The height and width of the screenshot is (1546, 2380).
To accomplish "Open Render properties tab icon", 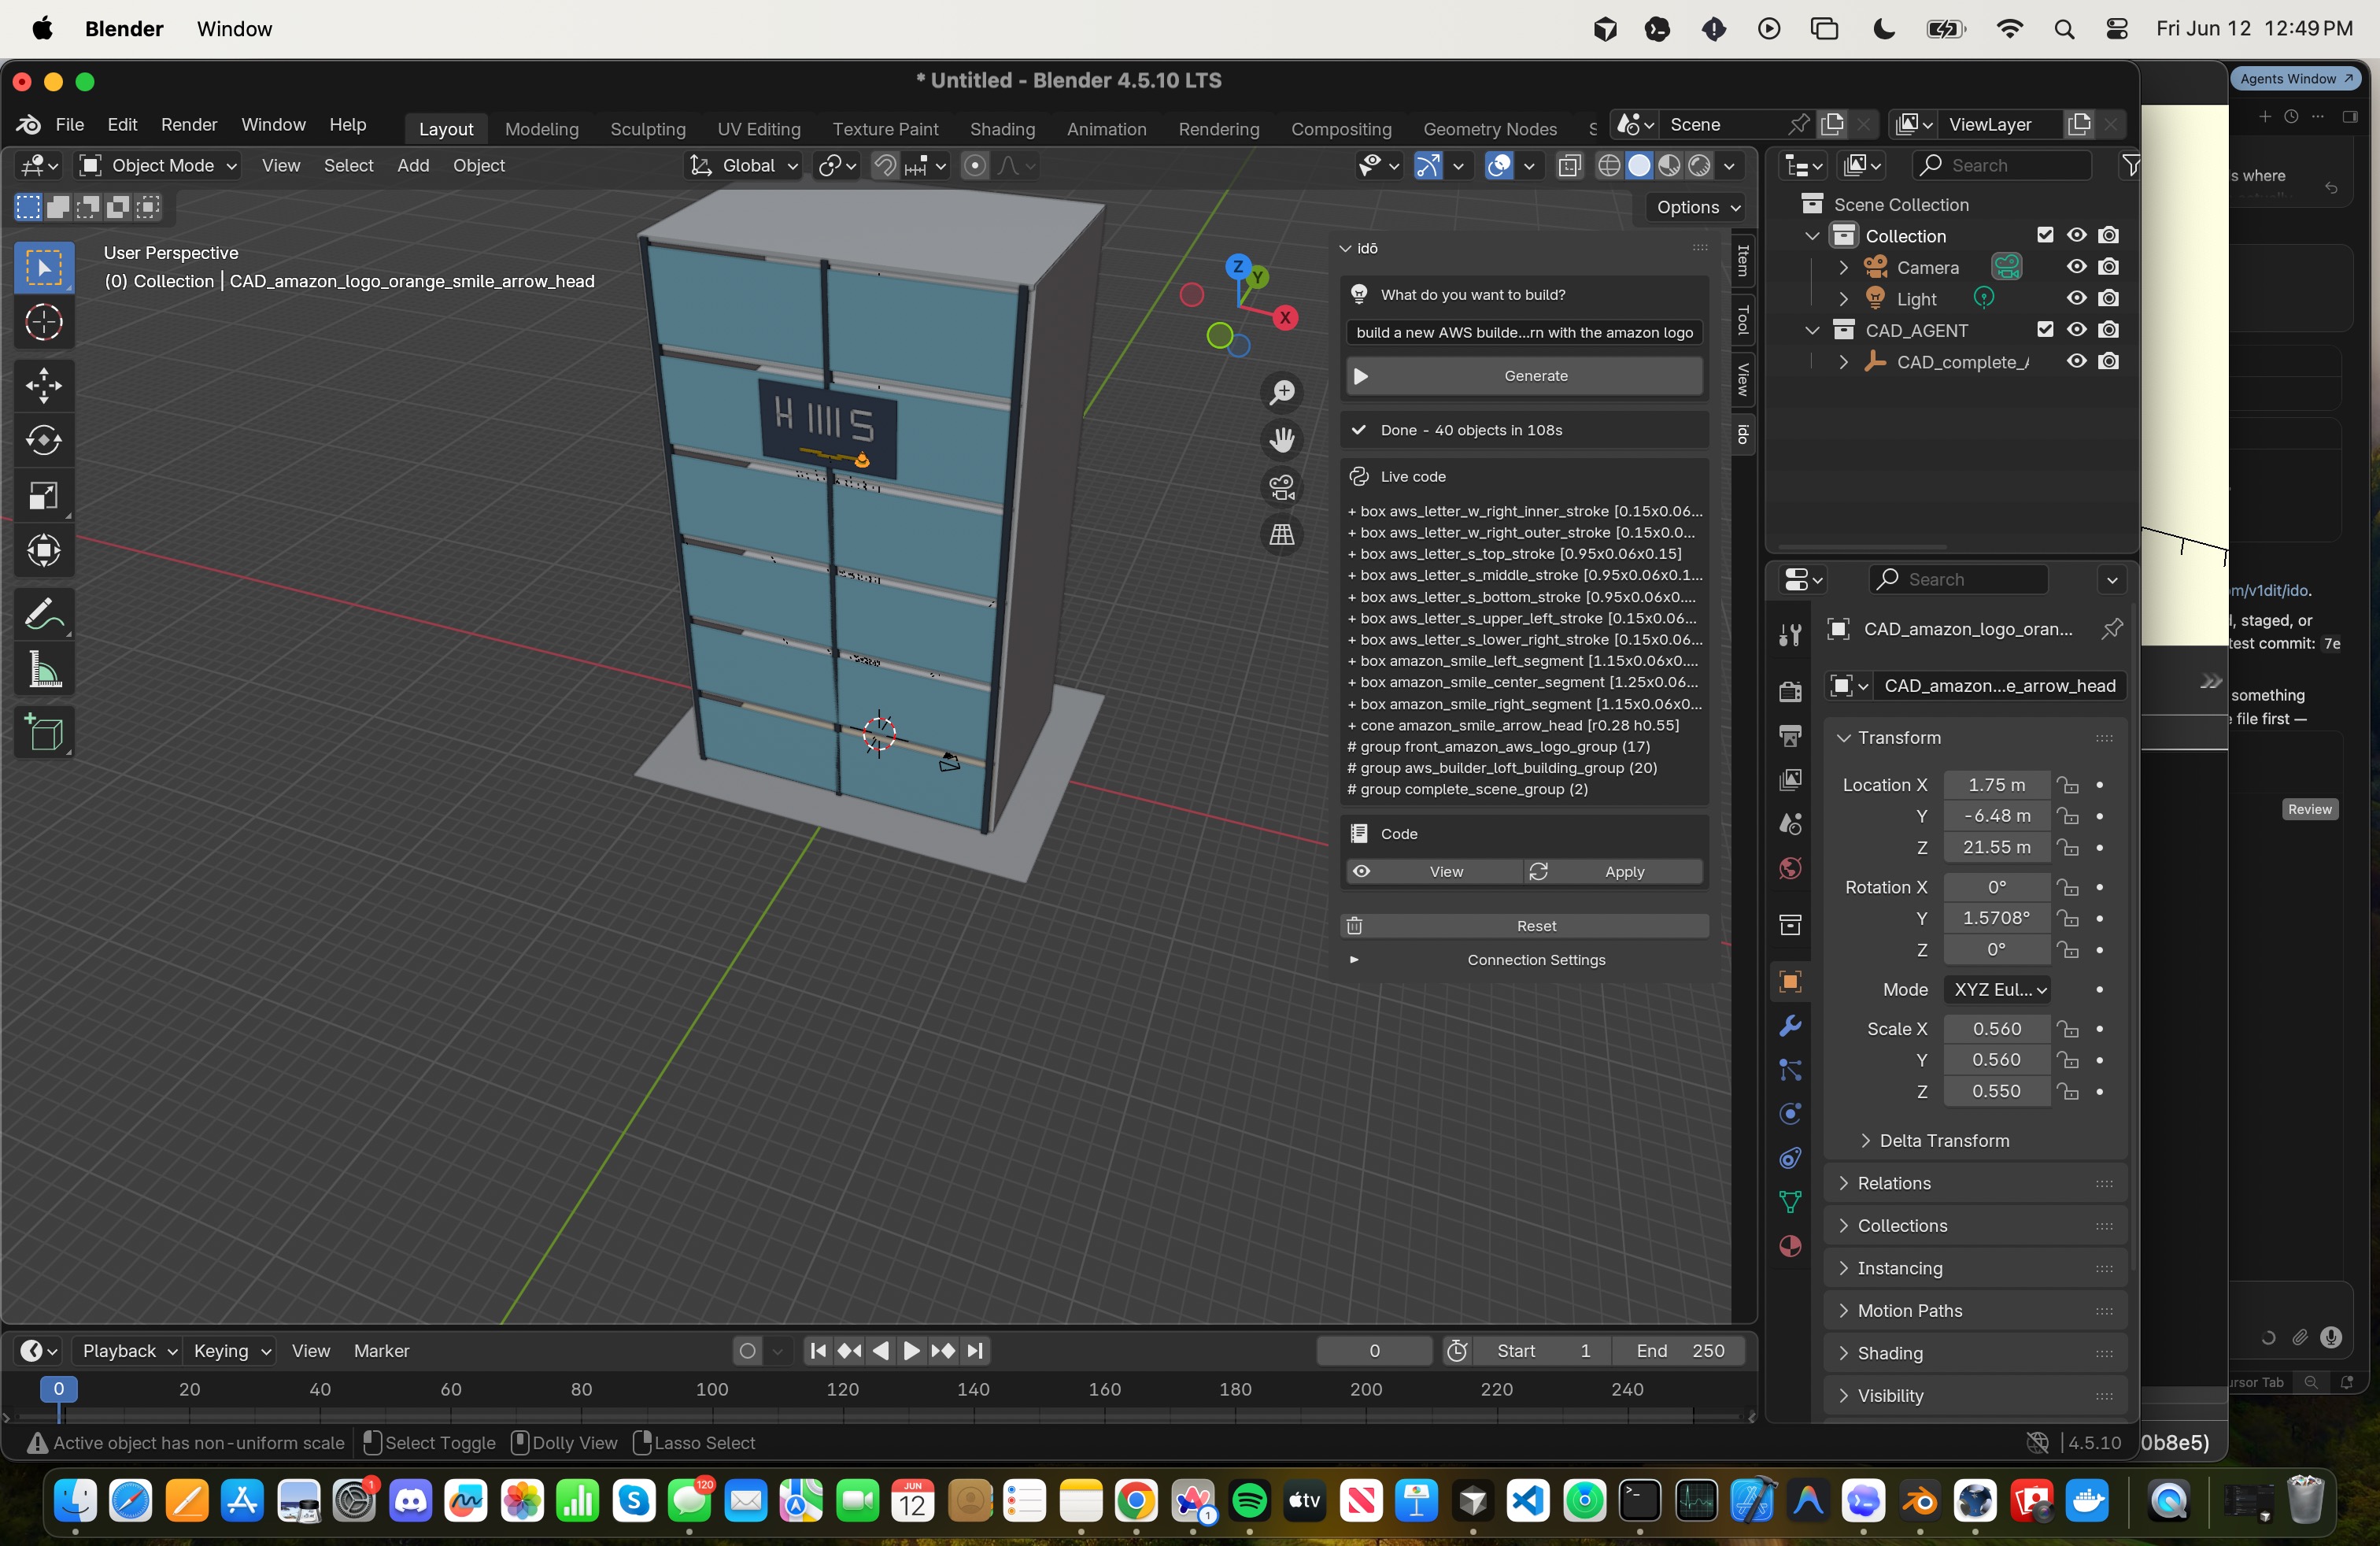I will tap(1790, 691).
